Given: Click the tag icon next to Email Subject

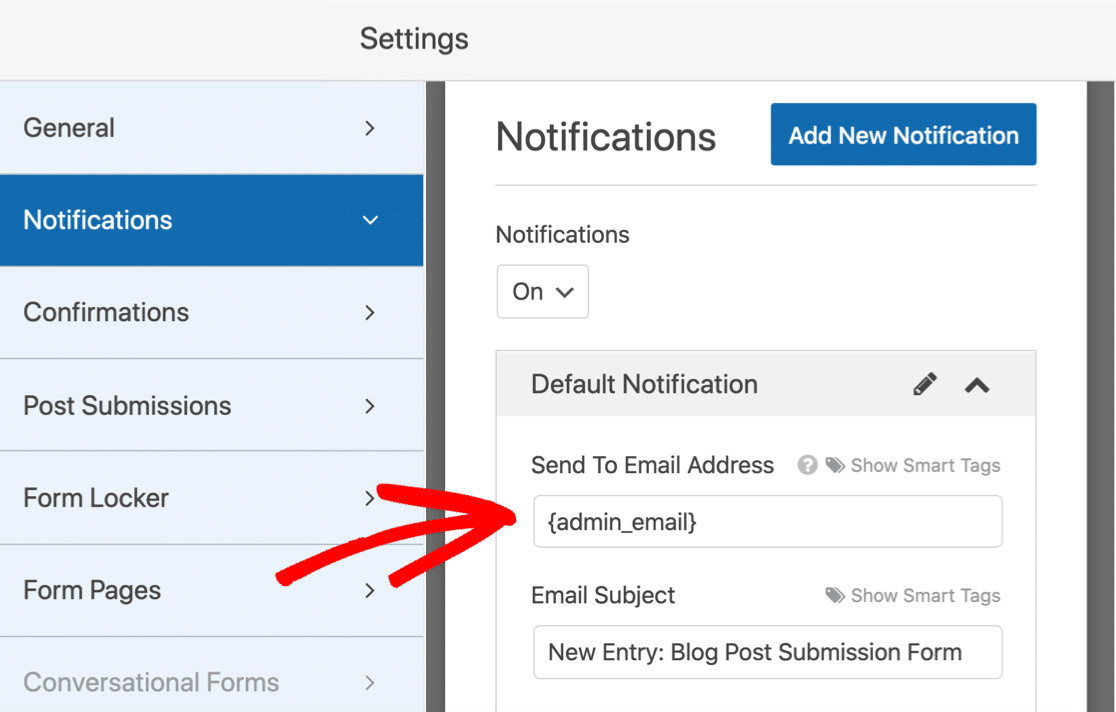Looking at the screenshot, I should coord(835,595).
